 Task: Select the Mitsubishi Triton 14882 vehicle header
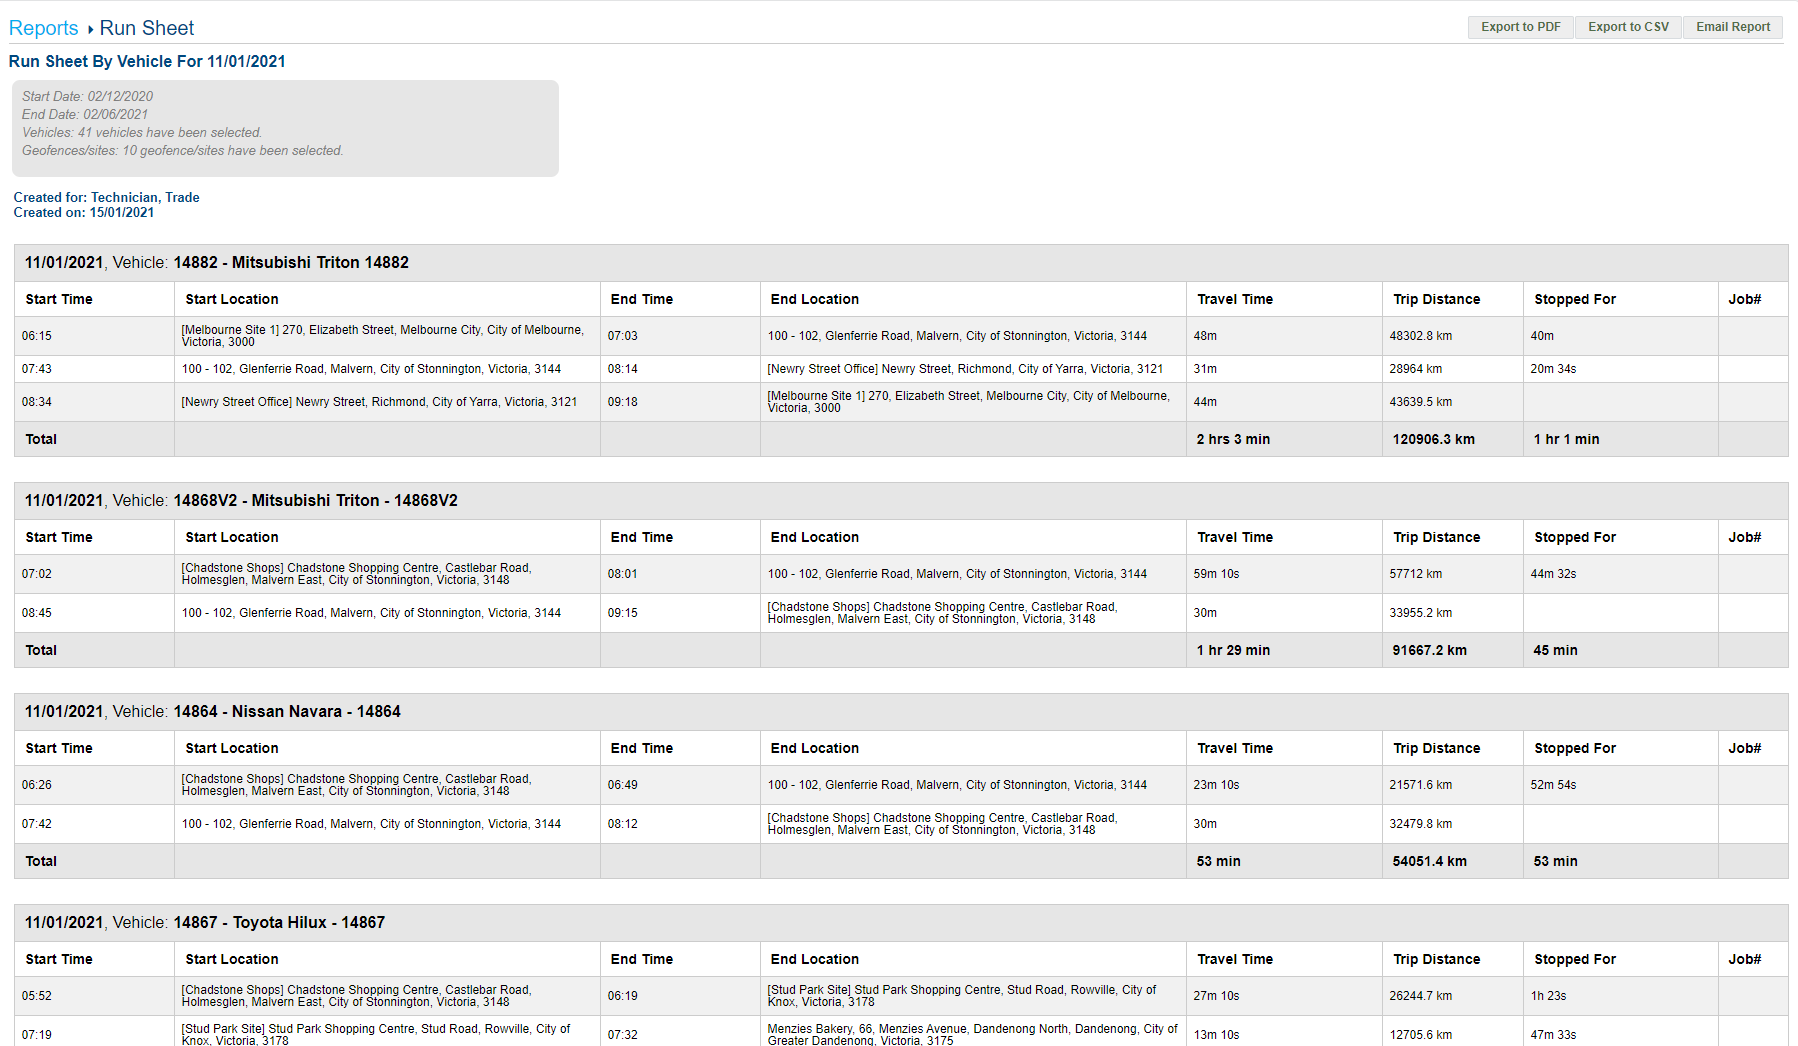point(901,262)
